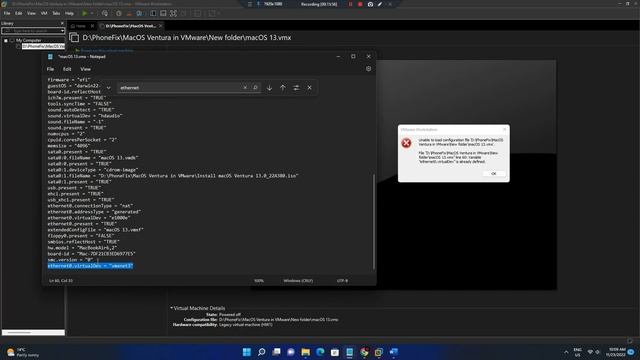Collapse the My Computer tree node
The height and width of the screenshot is (360, 640).
pos(6,40)
